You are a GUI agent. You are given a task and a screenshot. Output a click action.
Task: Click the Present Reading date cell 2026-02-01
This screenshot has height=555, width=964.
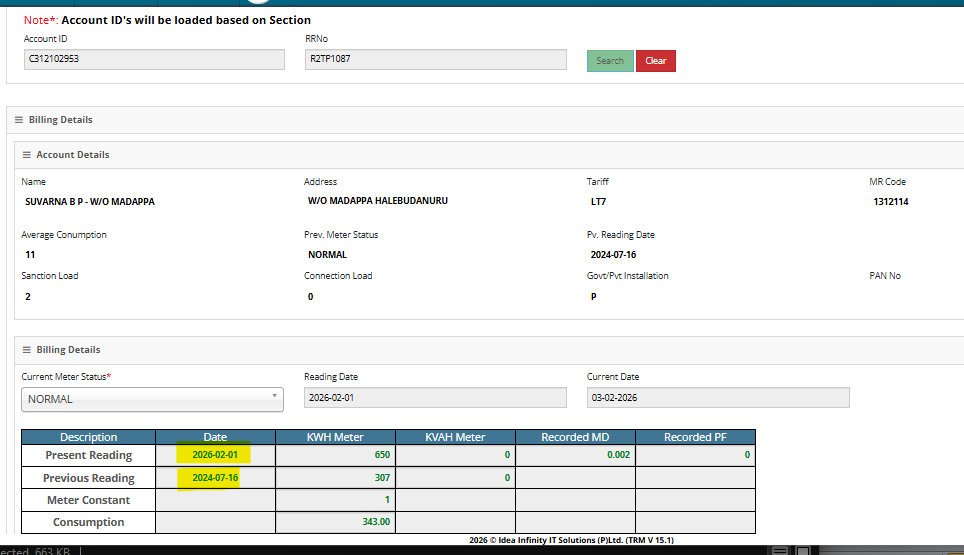pyautogui.click(x=215, y=455)
